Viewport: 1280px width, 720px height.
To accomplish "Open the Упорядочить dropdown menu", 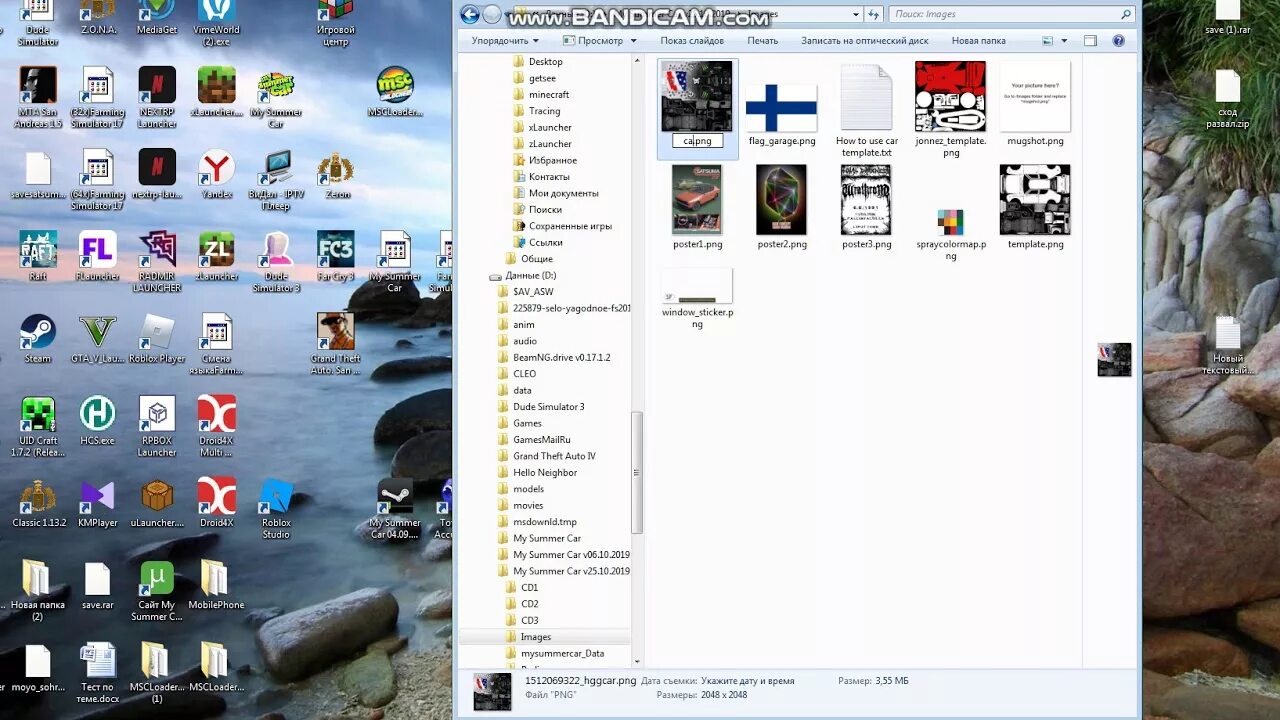I will [x=505, y=41].
